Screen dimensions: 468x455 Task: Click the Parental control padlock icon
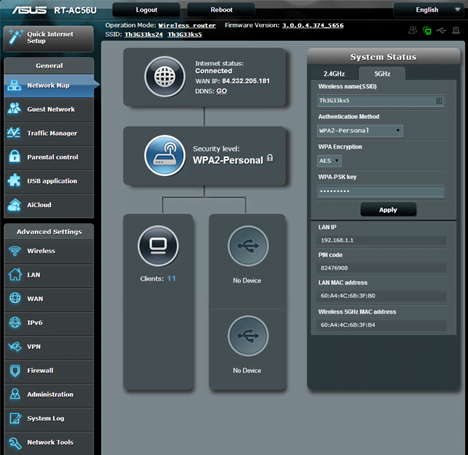14,156
